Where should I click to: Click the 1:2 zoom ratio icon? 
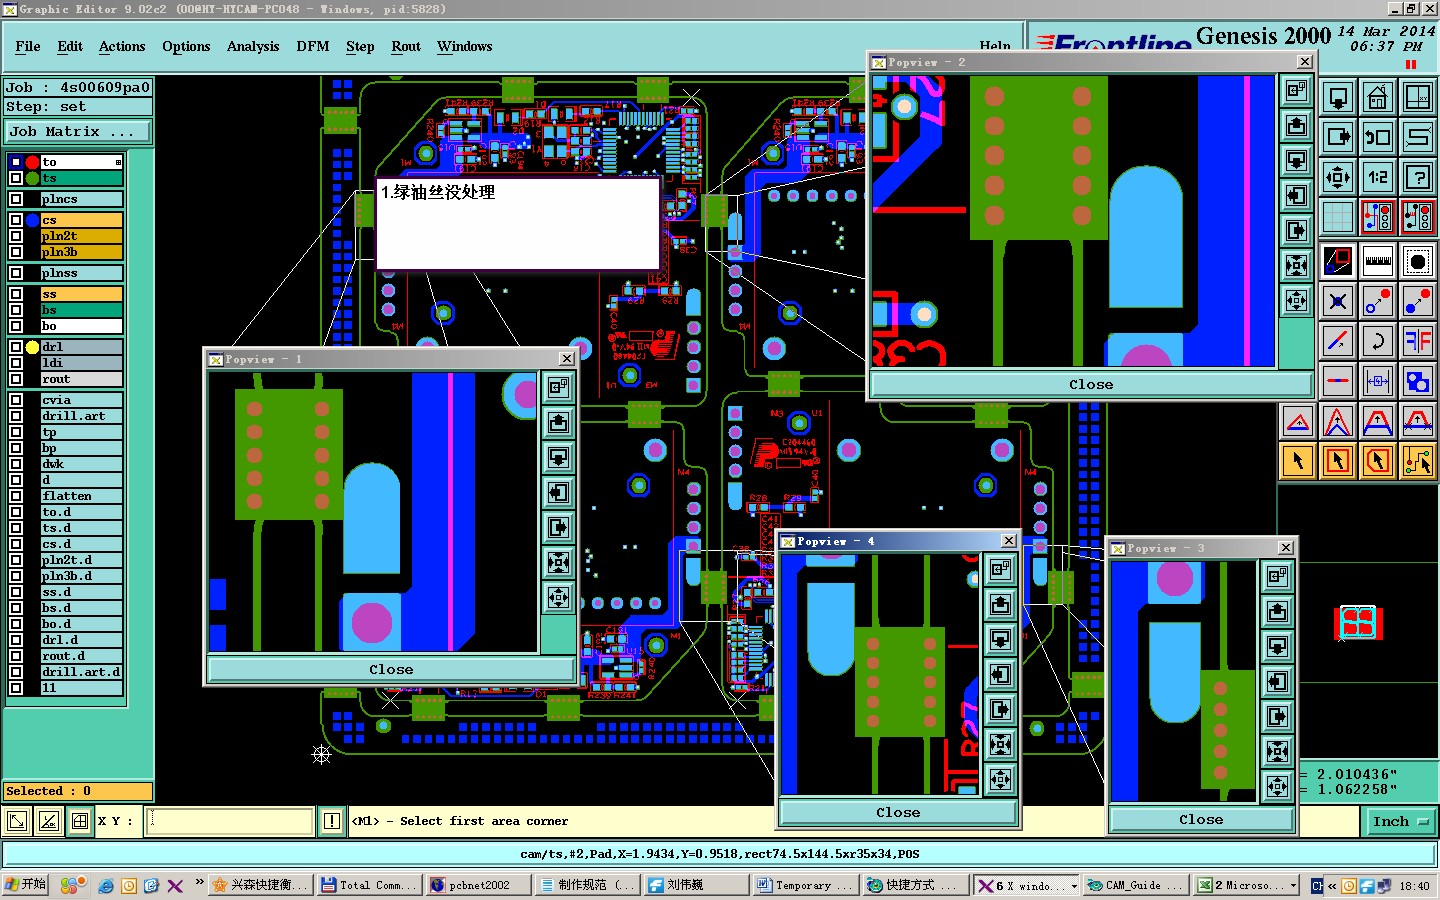point(1377,177)
